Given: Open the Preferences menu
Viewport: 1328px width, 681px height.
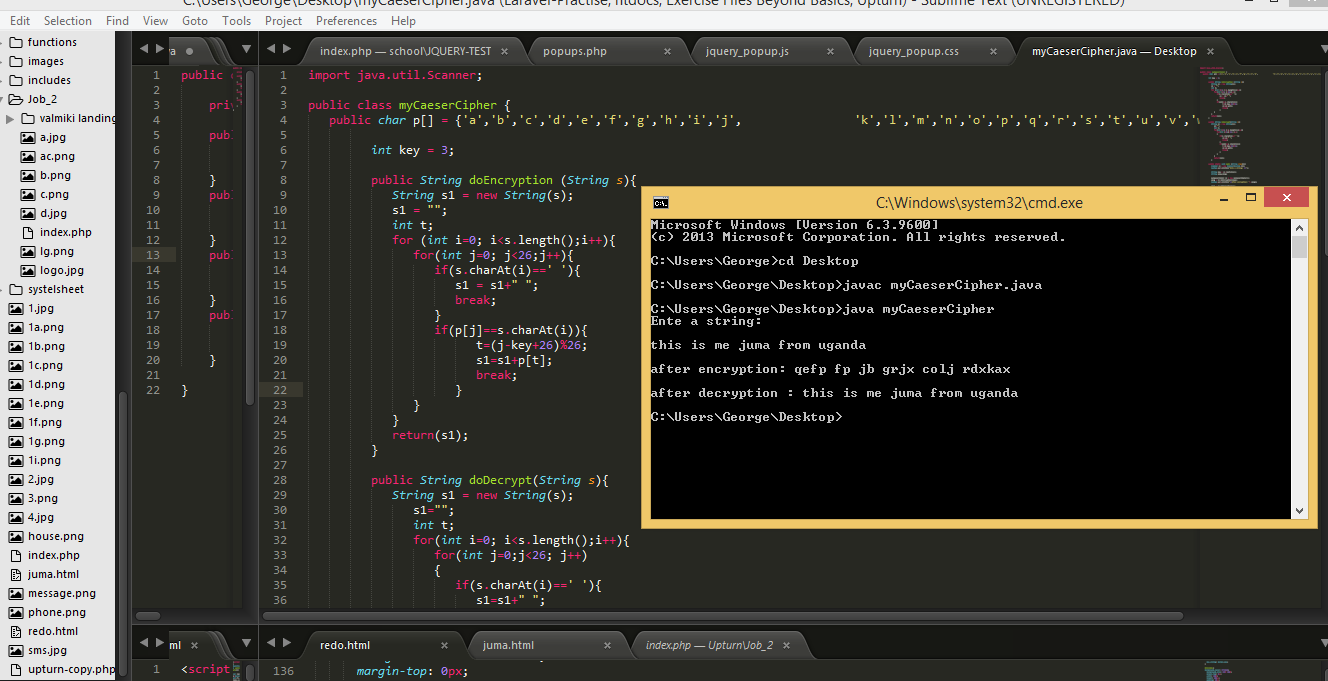Looking at the screenshot, I should pos(346,20).
